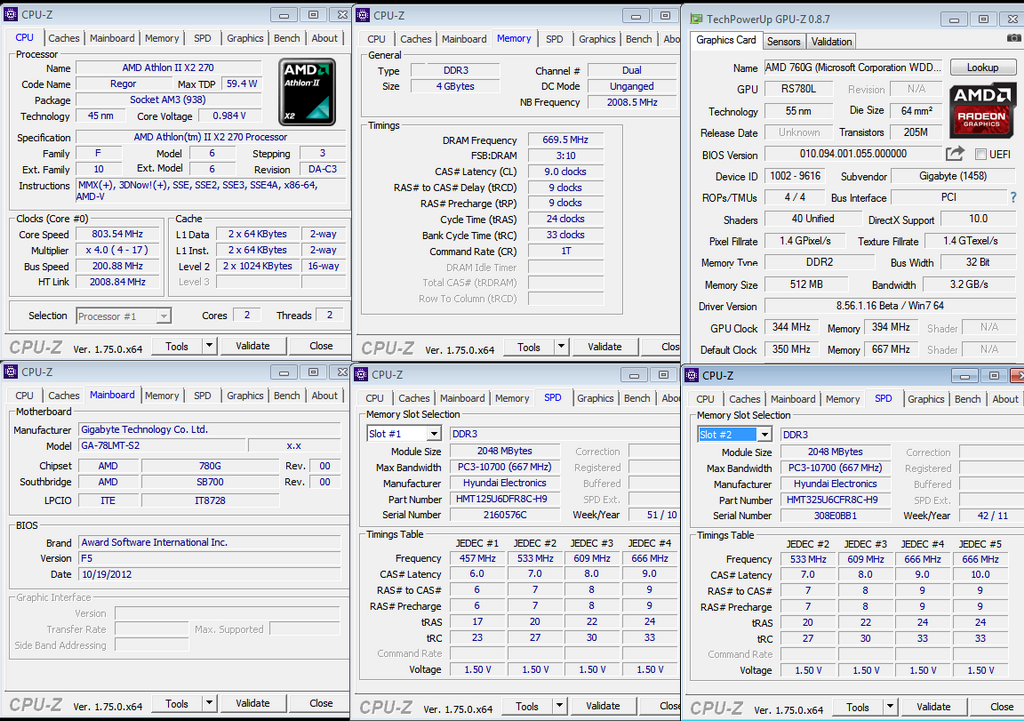Click the Driver Version value 8.56.1.16 Beta
This screenshot has width=1024, height=721.
click(x=889, y=306)
